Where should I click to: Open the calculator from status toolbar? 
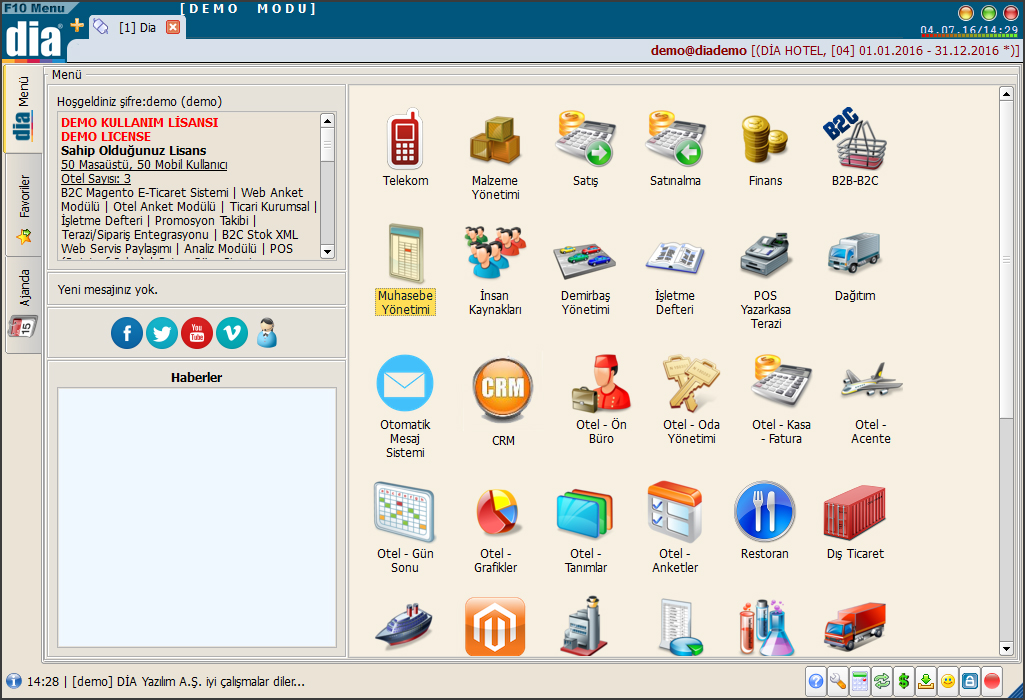(860, 682)
